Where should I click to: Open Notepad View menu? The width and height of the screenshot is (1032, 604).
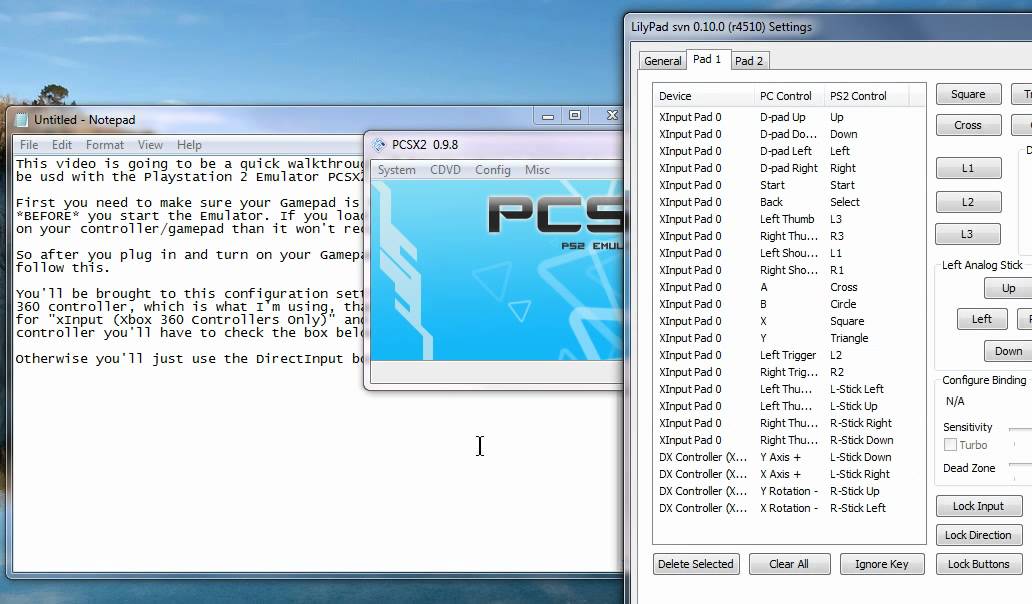[150, 145]
